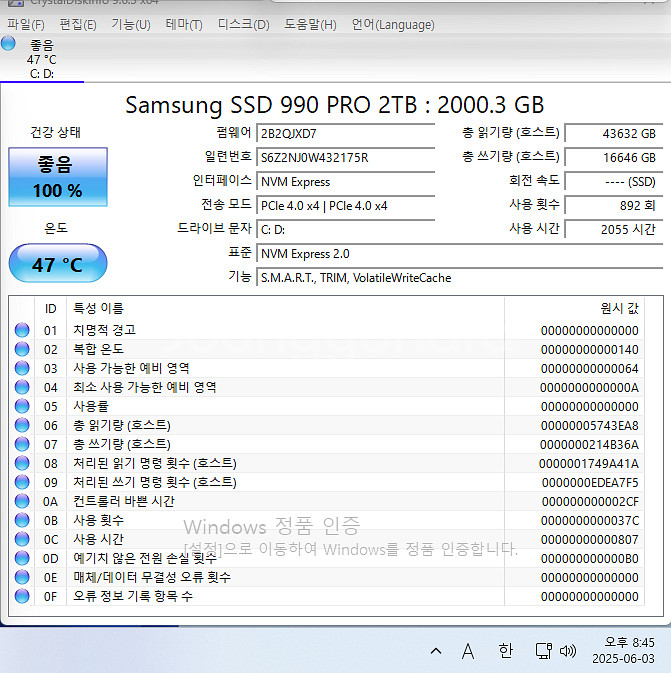The image size is (671, 673).
Task: Select the 치명적 경고 attribute row
Action: click(x=326, y=330)
